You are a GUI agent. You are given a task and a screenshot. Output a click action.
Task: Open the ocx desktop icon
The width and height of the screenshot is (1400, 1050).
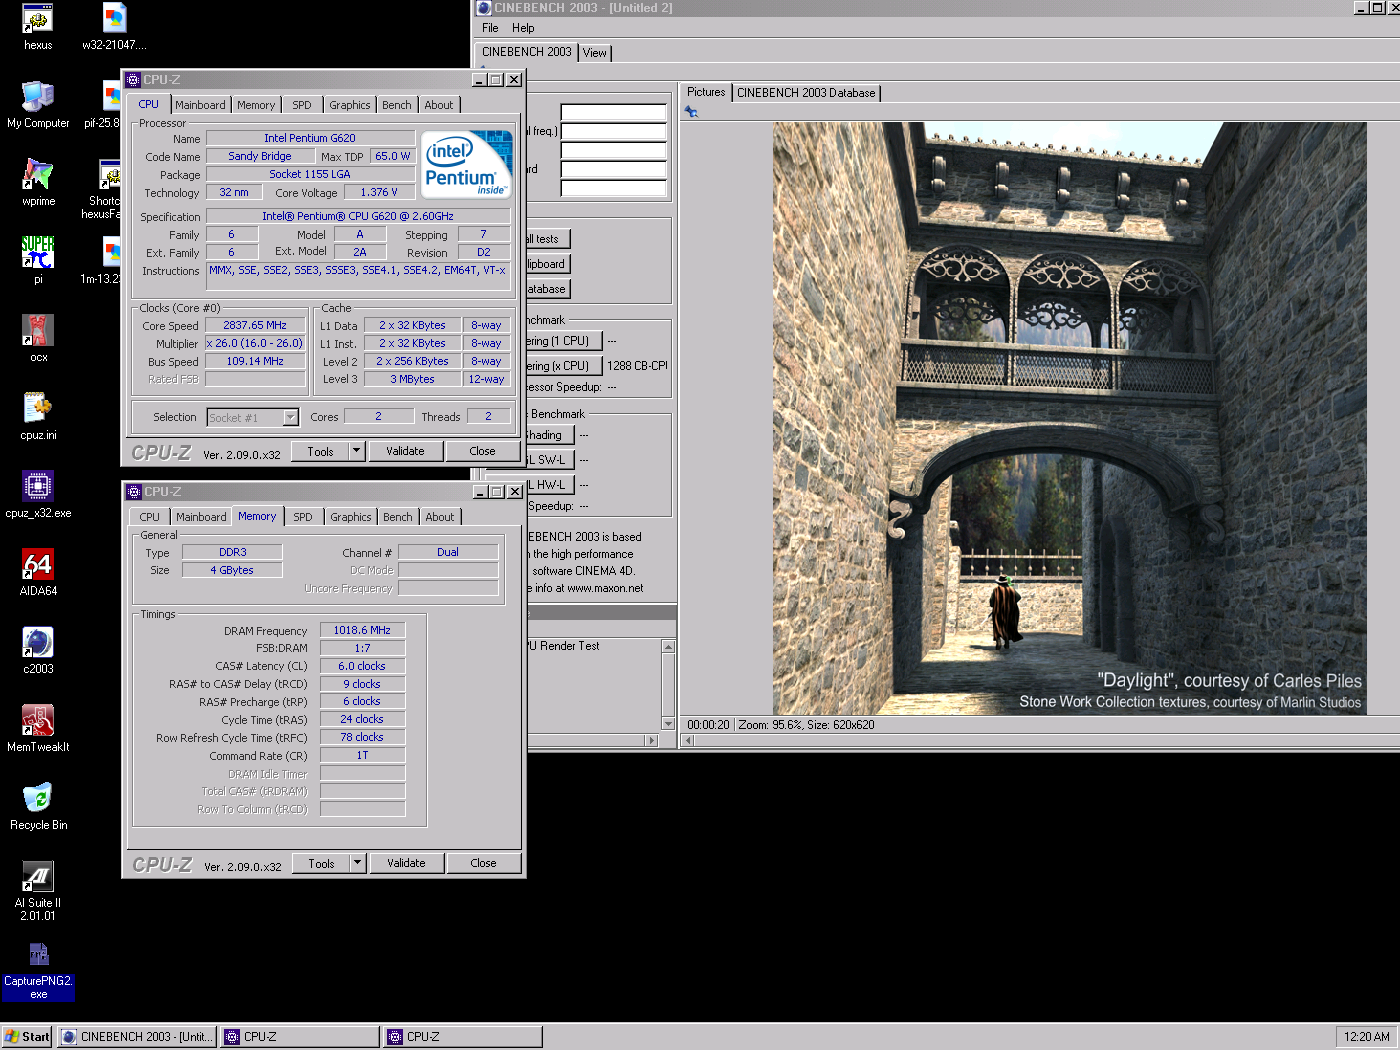point(38,338)
